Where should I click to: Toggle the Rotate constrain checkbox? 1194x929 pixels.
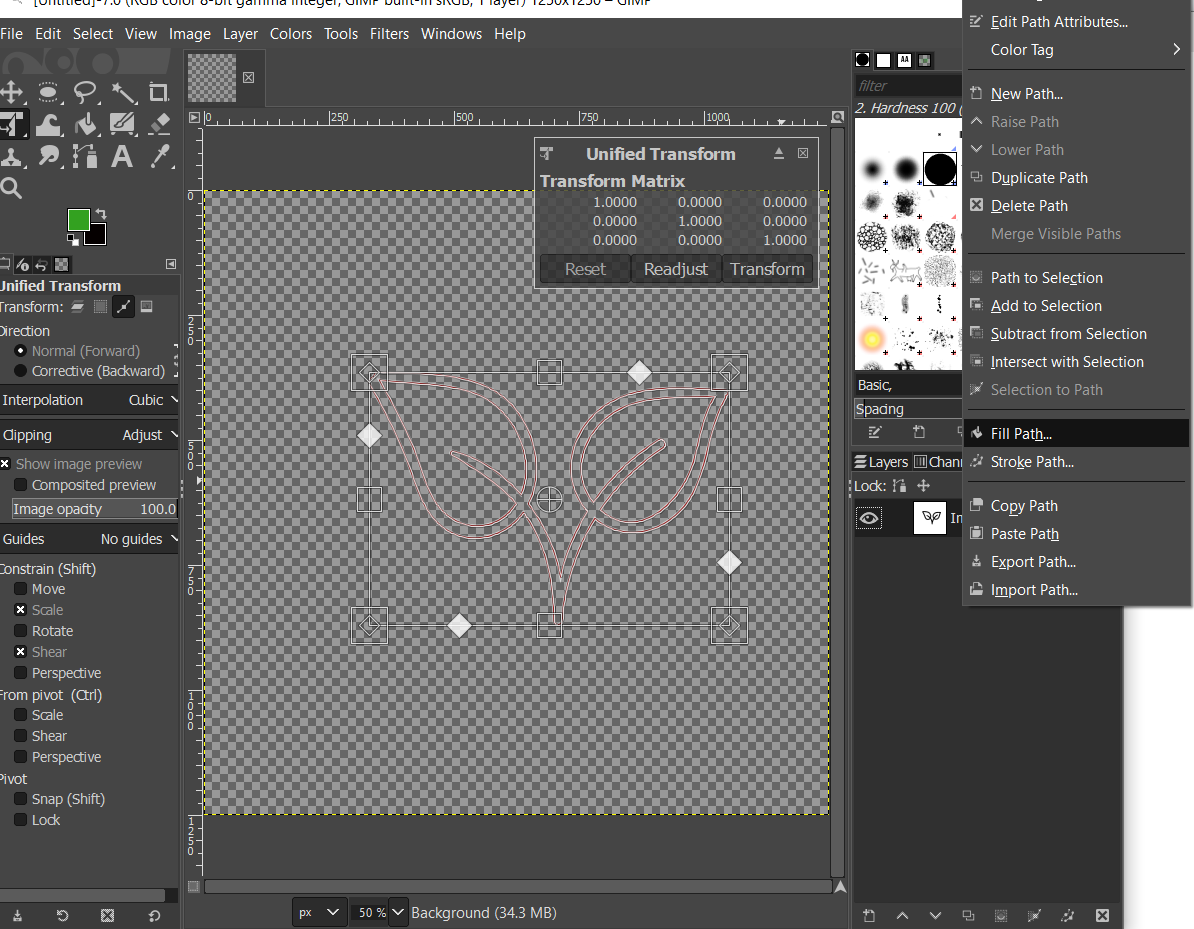20,631
